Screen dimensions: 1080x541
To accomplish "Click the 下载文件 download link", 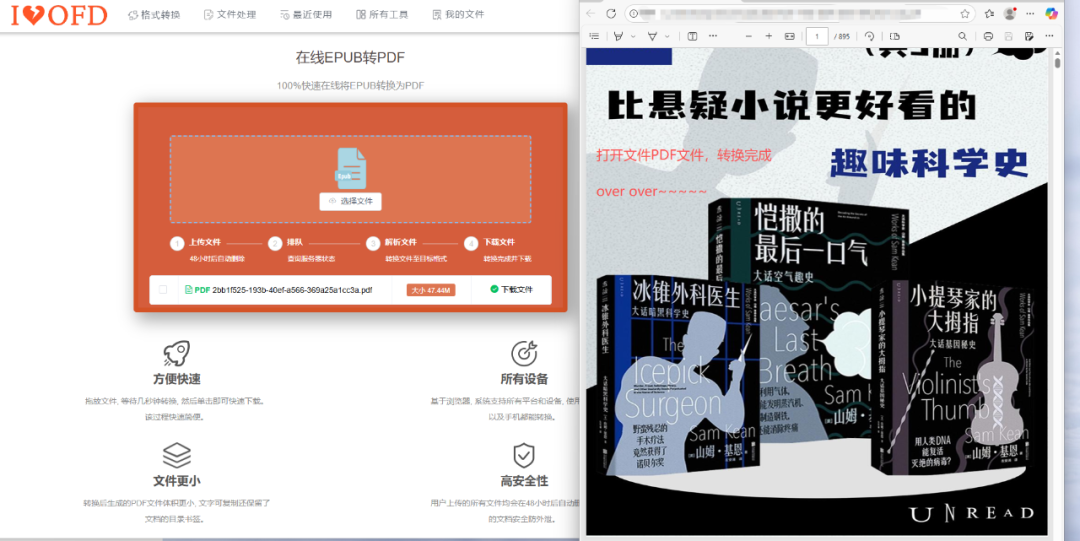I will [x=511, y=289].
